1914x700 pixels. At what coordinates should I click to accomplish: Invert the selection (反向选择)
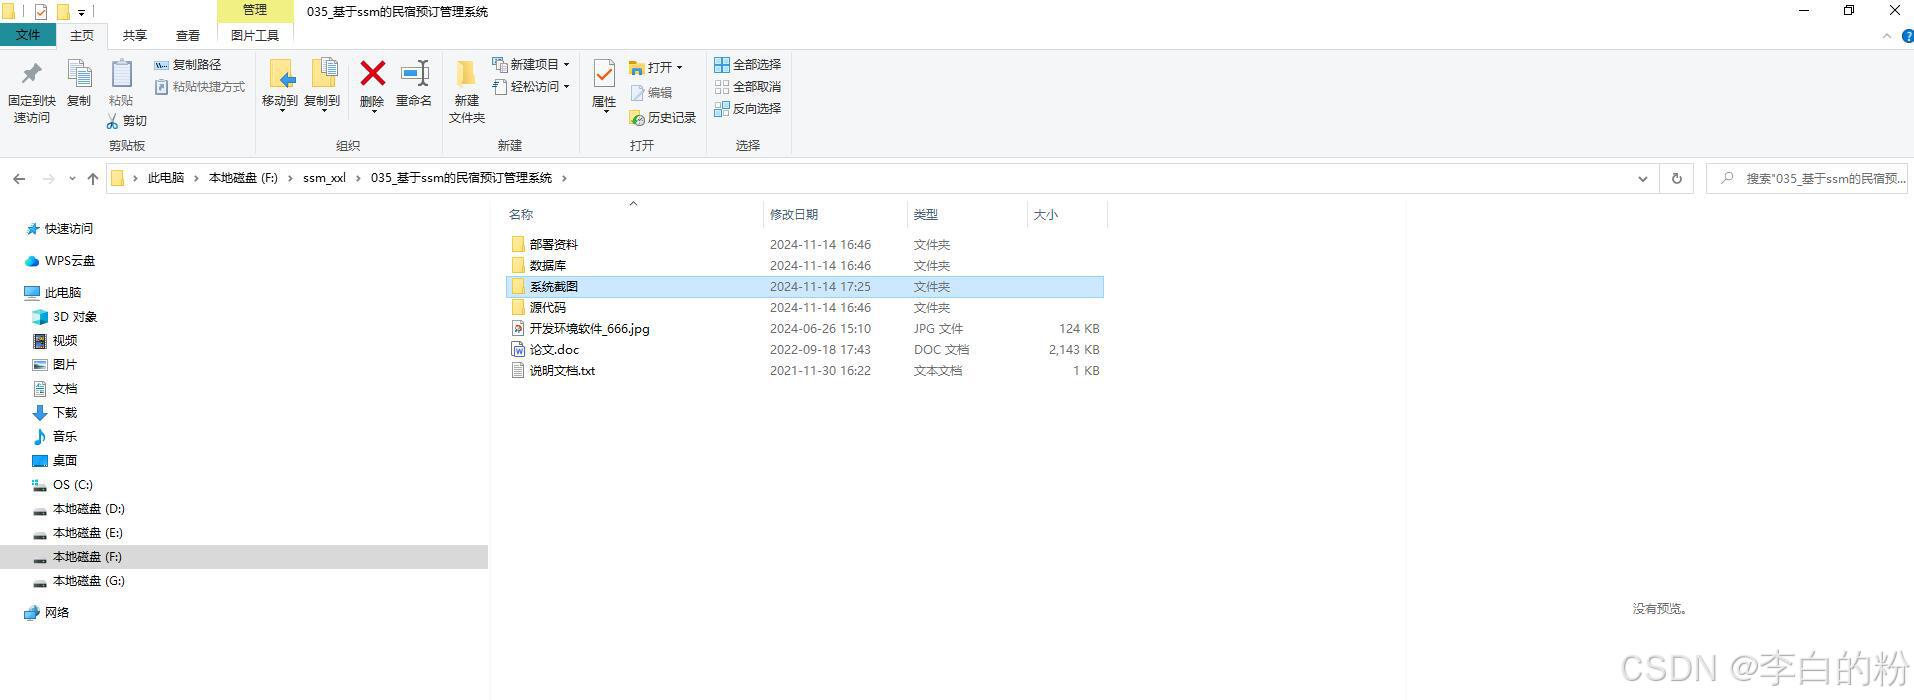747,109
